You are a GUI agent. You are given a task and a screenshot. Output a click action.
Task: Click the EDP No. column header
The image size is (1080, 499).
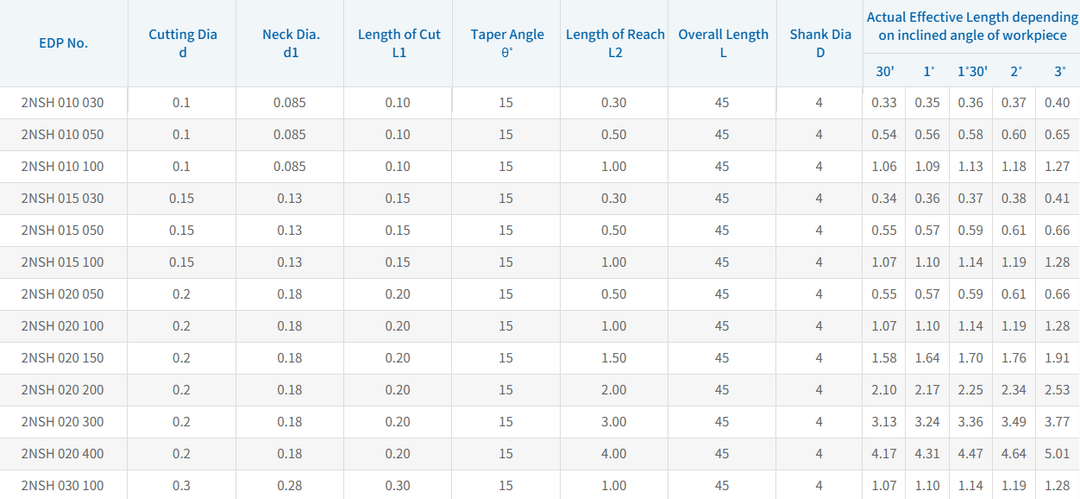point(63,43)
